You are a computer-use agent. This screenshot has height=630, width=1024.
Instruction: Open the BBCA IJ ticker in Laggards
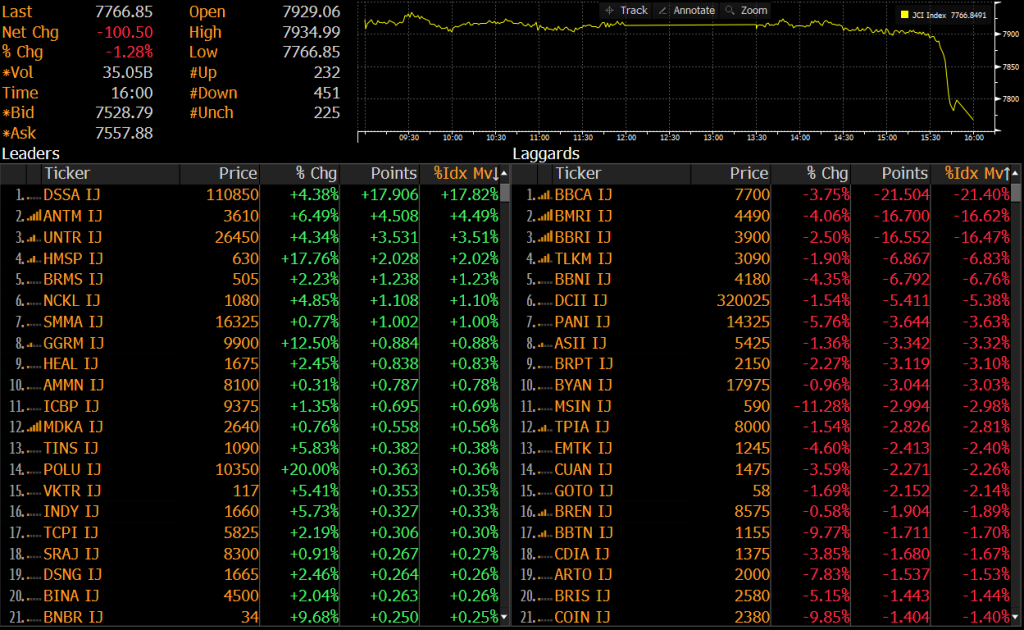click(583, 195)
